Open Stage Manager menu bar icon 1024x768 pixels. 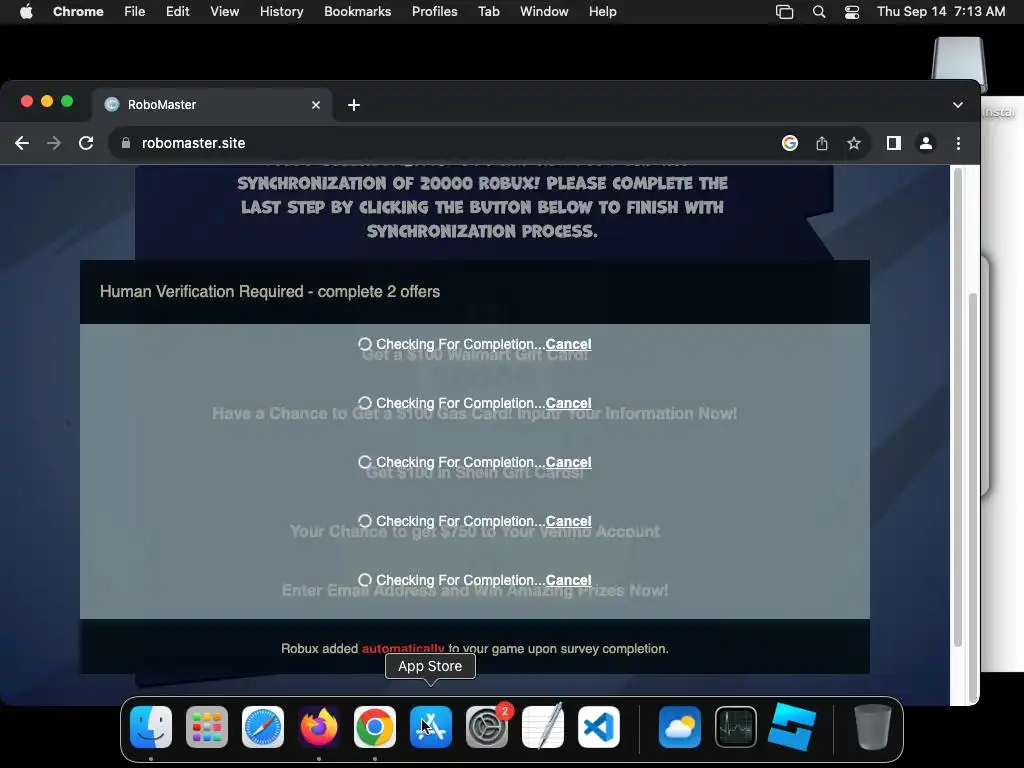click(x=784, y=12)
